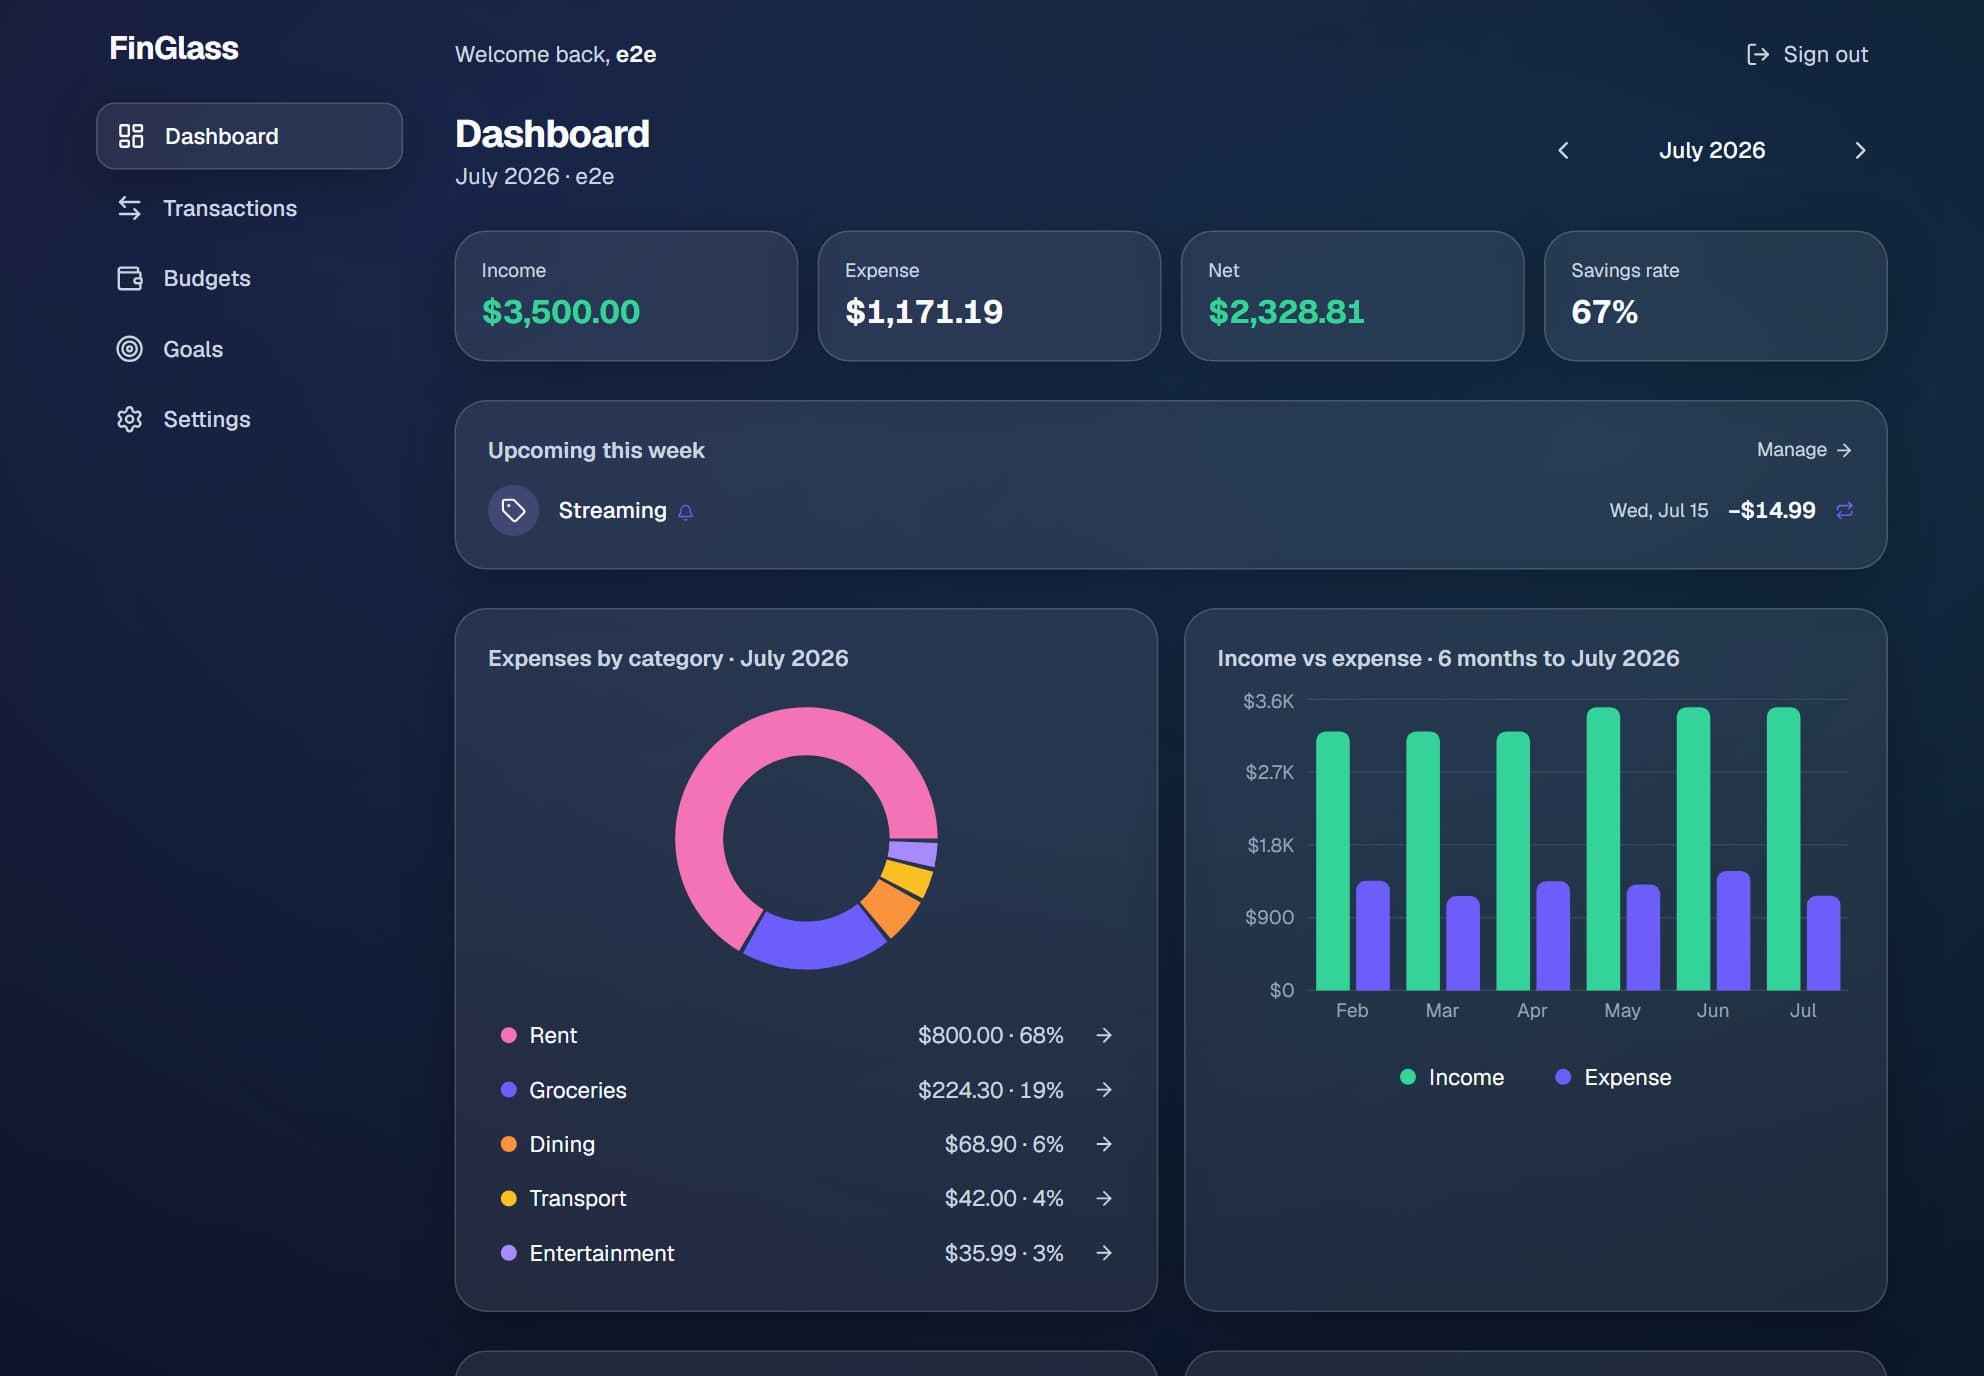Click the recurring repeat icon next to -$14.99
The image size is (1984, 1376).
tap(1845, 510)
